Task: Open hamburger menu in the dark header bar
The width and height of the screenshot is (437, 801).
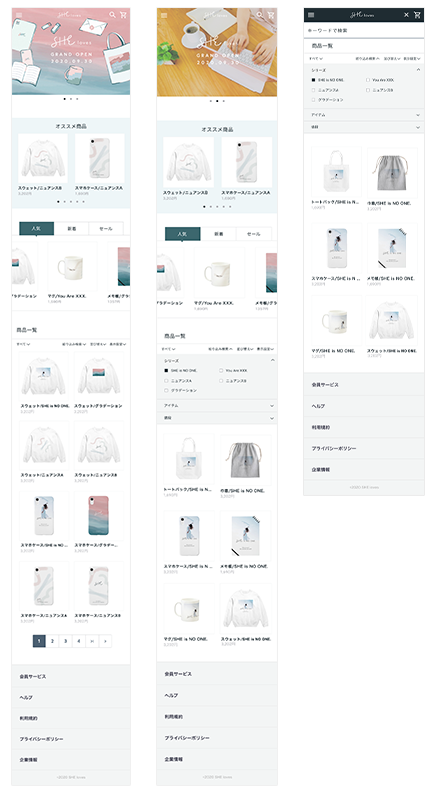Action: (x=311, y=15)
